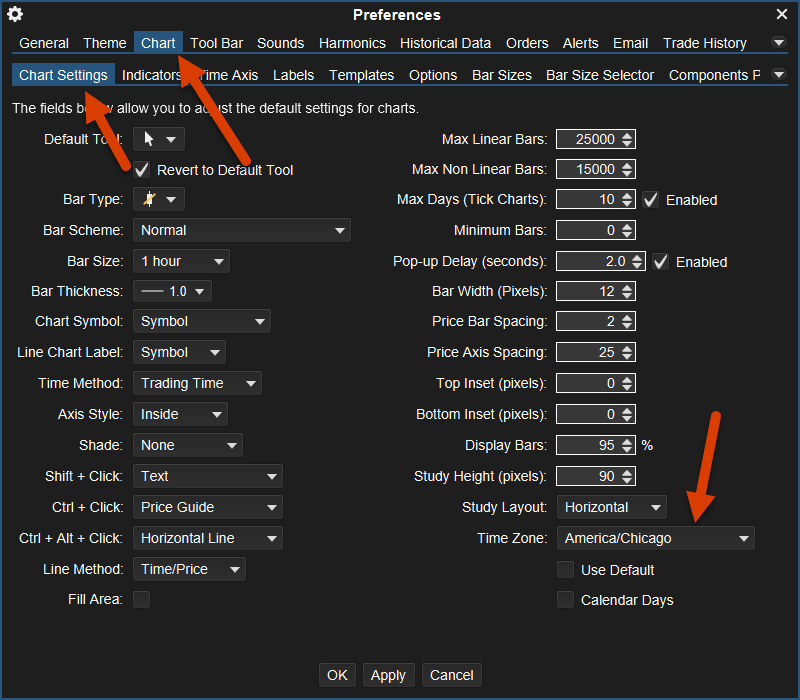
Task: Check the Calendar Days option
Action: click(x=566, y=600)
